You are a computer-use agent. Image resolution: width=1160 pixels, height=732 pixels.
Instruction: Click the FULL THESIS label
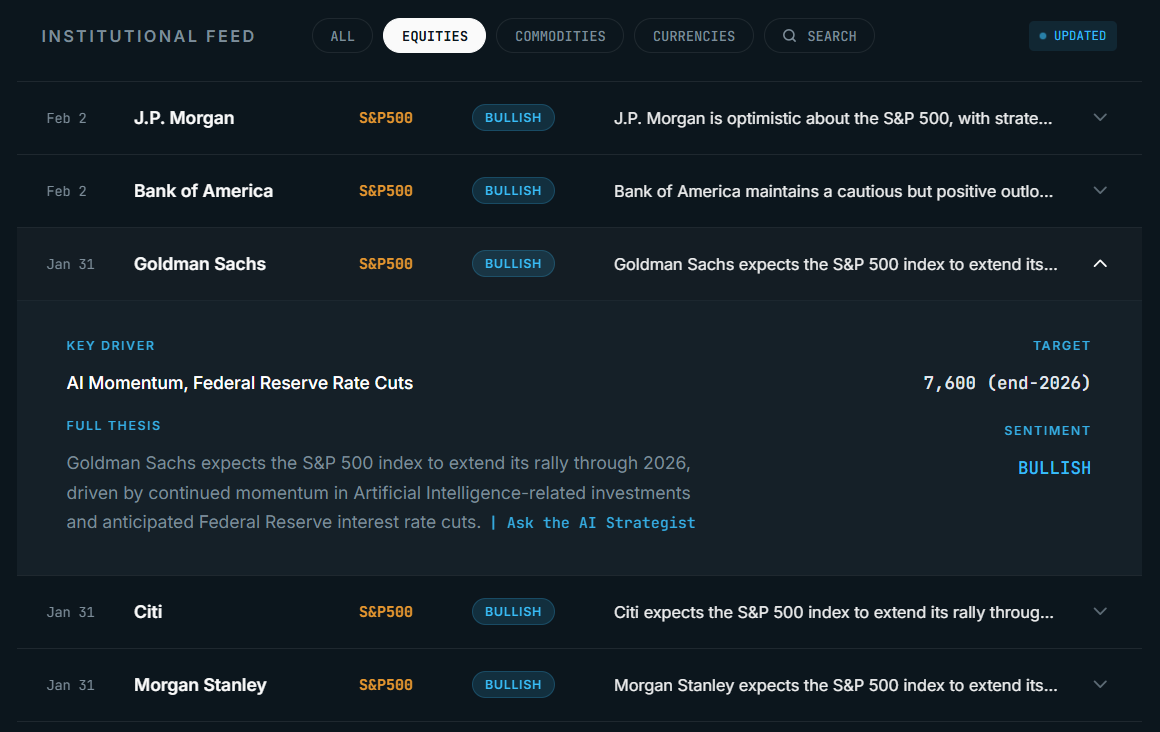[113, 426]
